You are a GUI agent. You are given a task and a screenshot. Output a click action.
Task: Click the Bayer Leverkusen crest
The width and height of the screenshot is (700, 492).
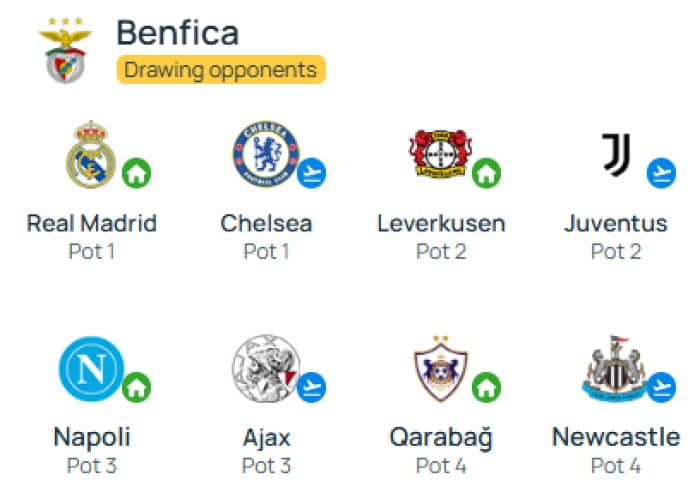pos(441,154)
